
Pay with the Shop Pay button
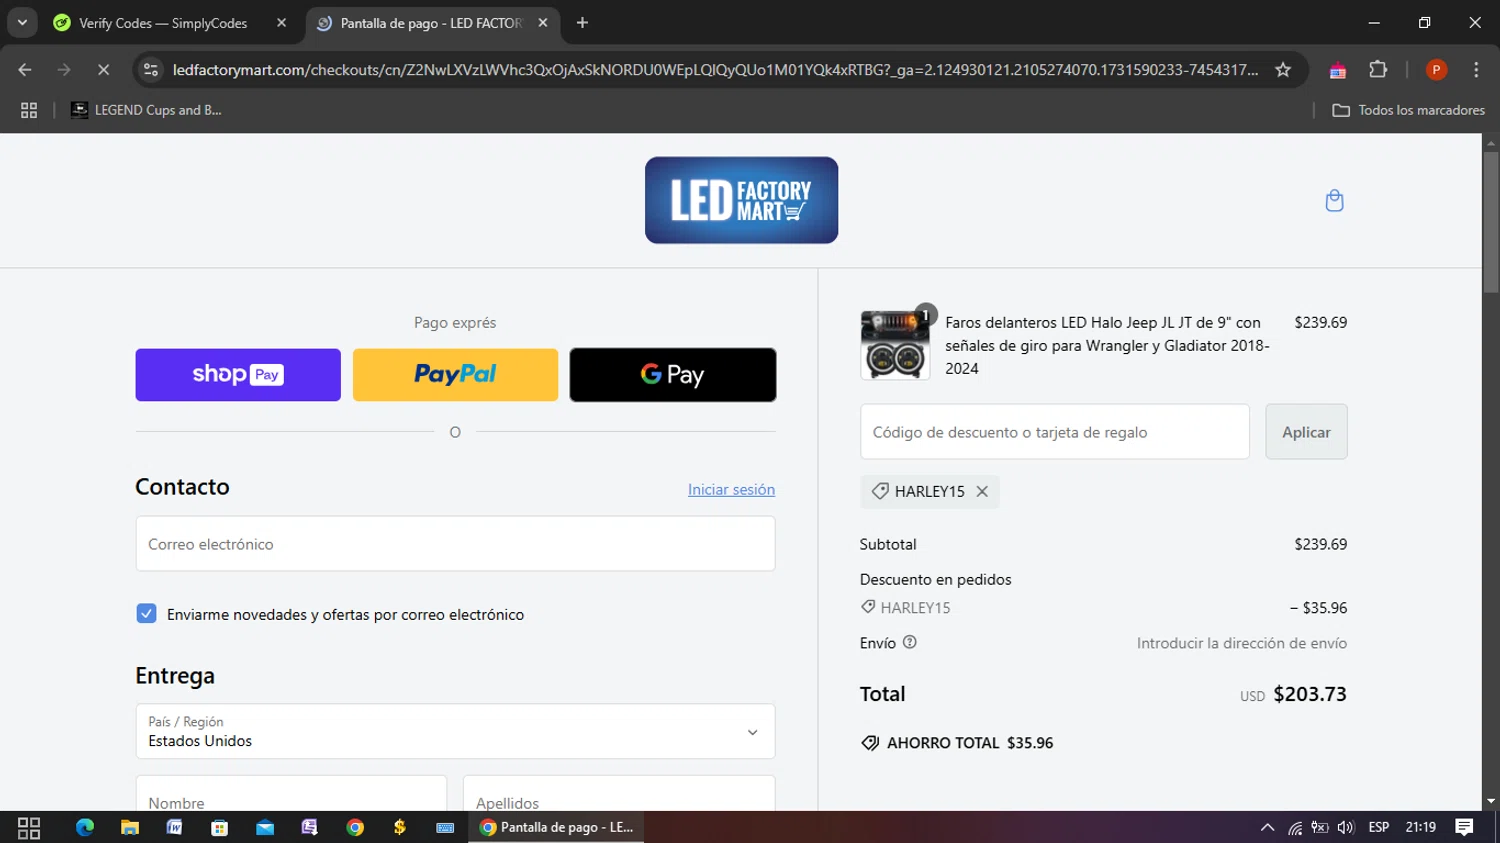pos(238,375)
